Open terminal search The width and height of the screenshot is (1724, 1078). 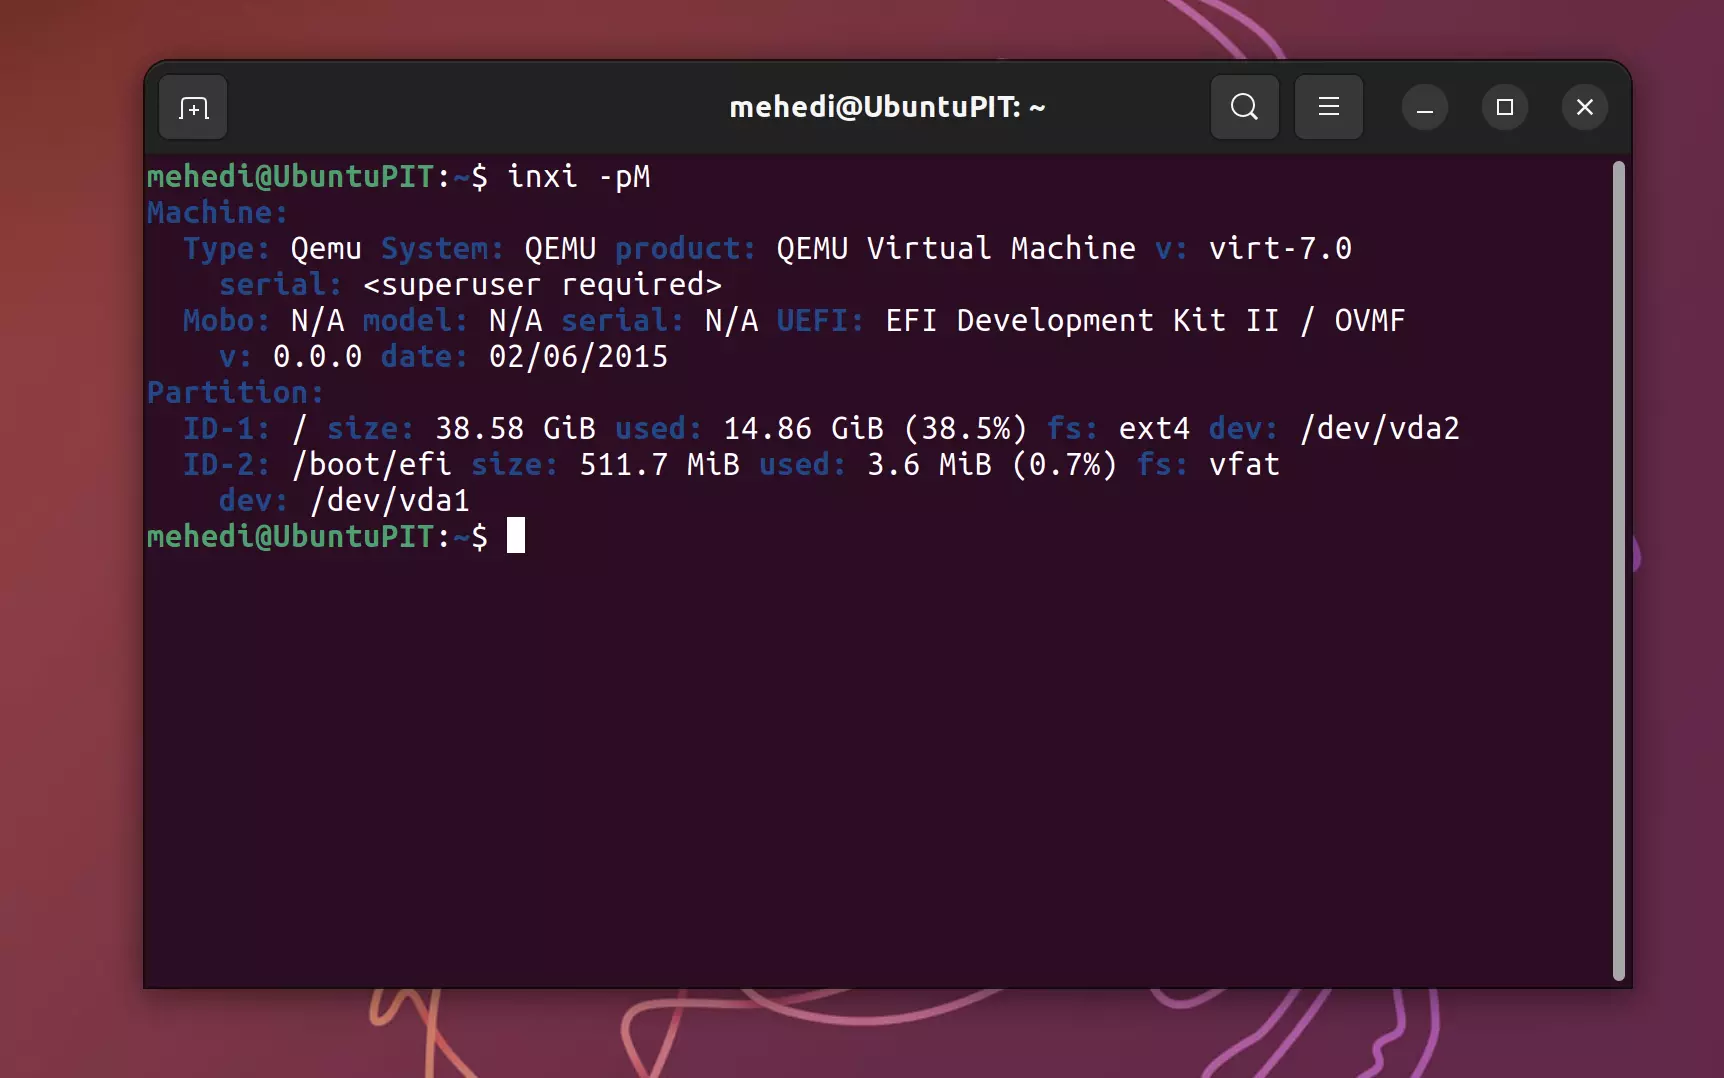(x=1244, y=107)
